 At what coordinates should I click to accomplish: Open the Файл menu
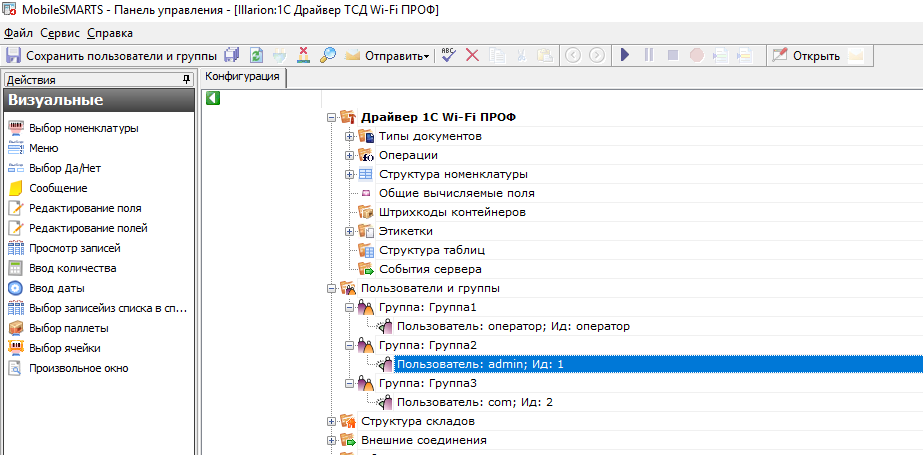coord(19,33)
